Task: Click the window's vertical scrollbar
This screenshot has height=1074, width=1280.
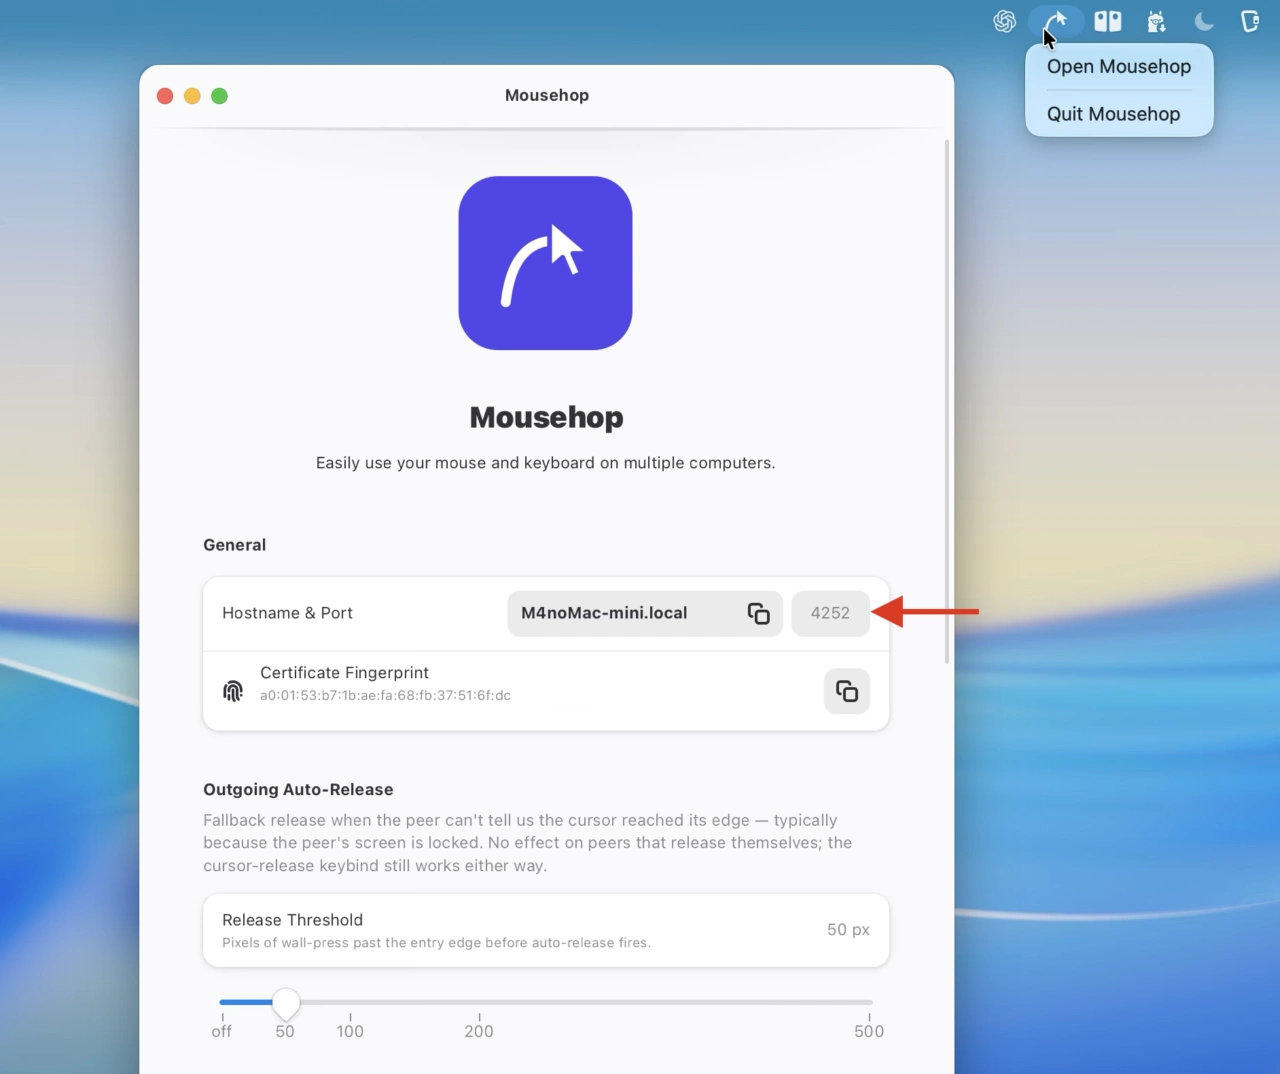Action: (947, 402)
